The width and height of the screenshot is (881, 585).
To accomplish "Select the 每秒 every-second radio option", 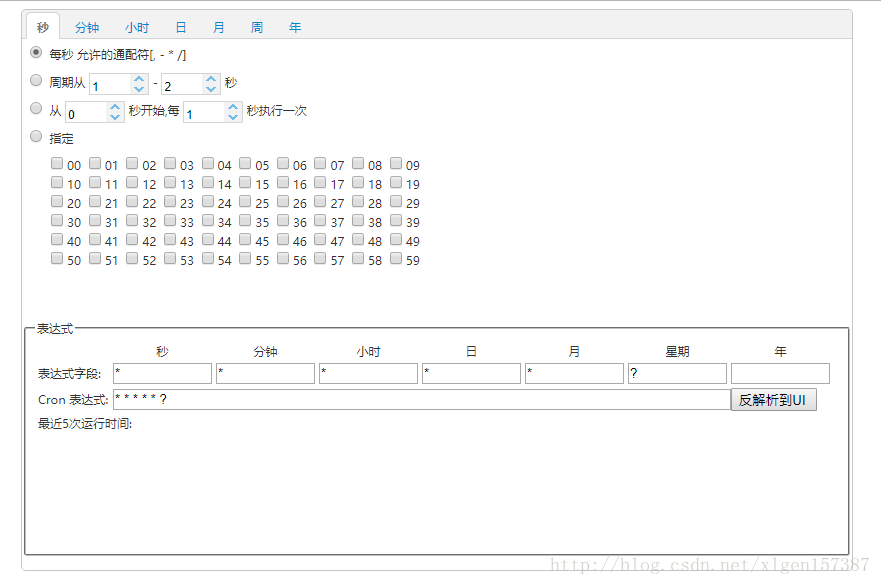I will pyautogui.click(x=36, y=52).
